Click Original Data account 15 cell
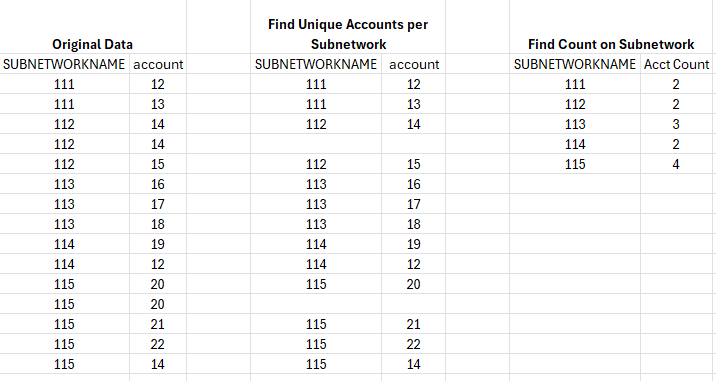This screenshot has width=716, height=381. (x=158, y=164)
